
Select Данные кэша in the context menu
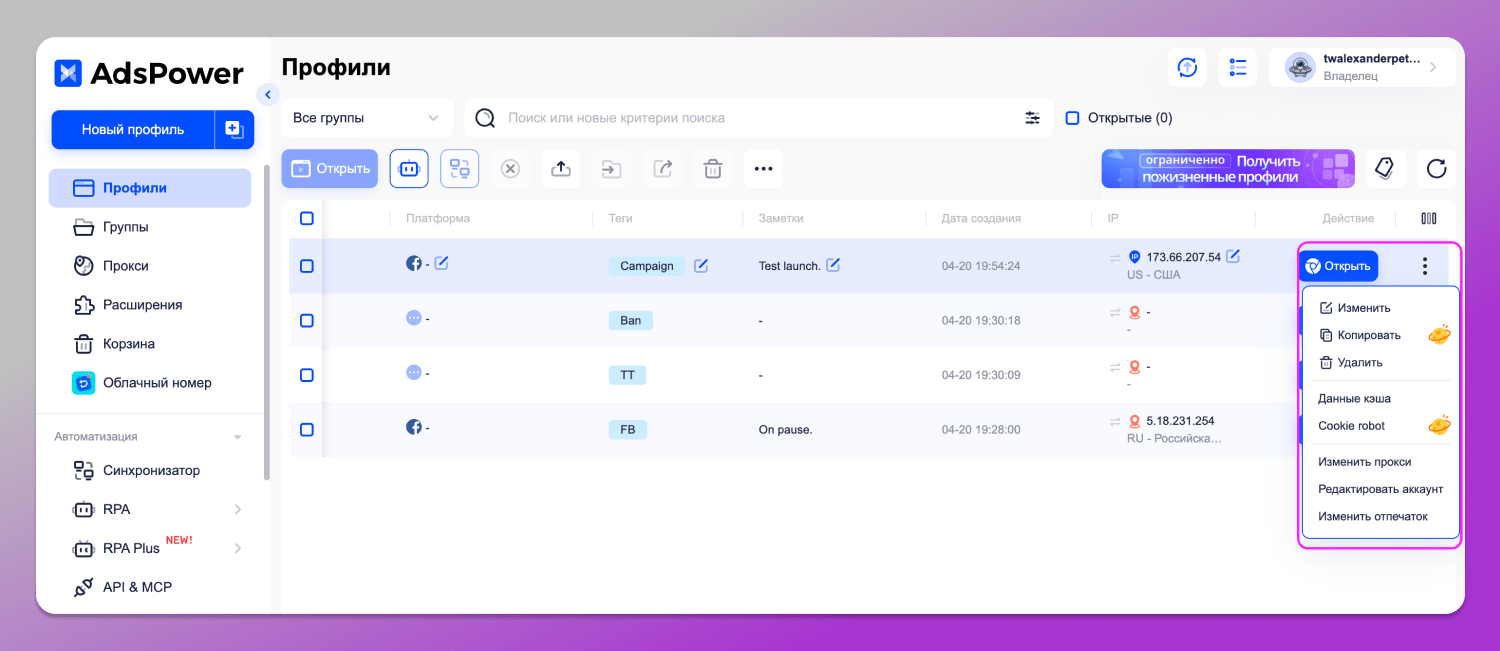point(1354,398)
